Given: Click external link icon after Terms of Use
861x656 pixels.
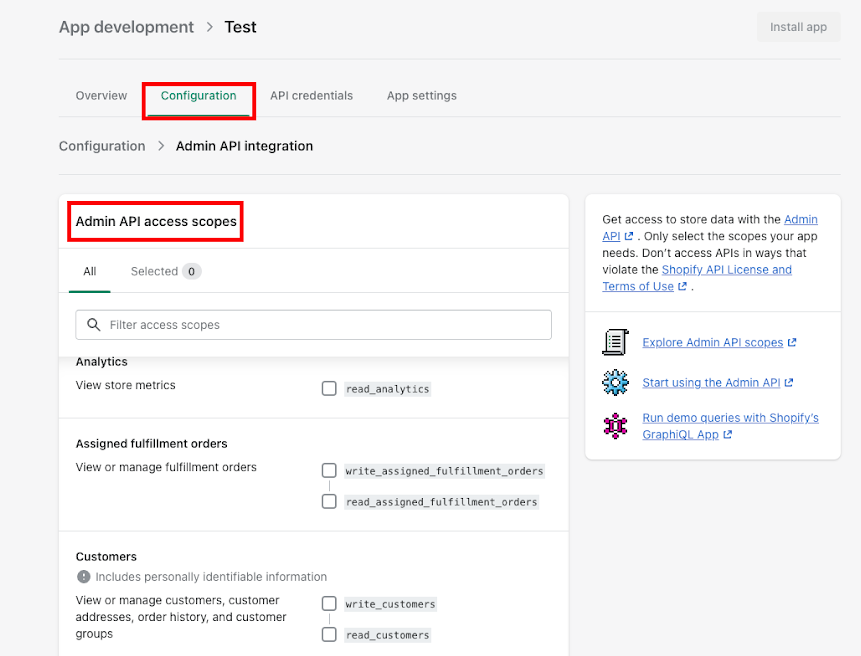Looking at the screenshot, I should (x=683, y=286).
